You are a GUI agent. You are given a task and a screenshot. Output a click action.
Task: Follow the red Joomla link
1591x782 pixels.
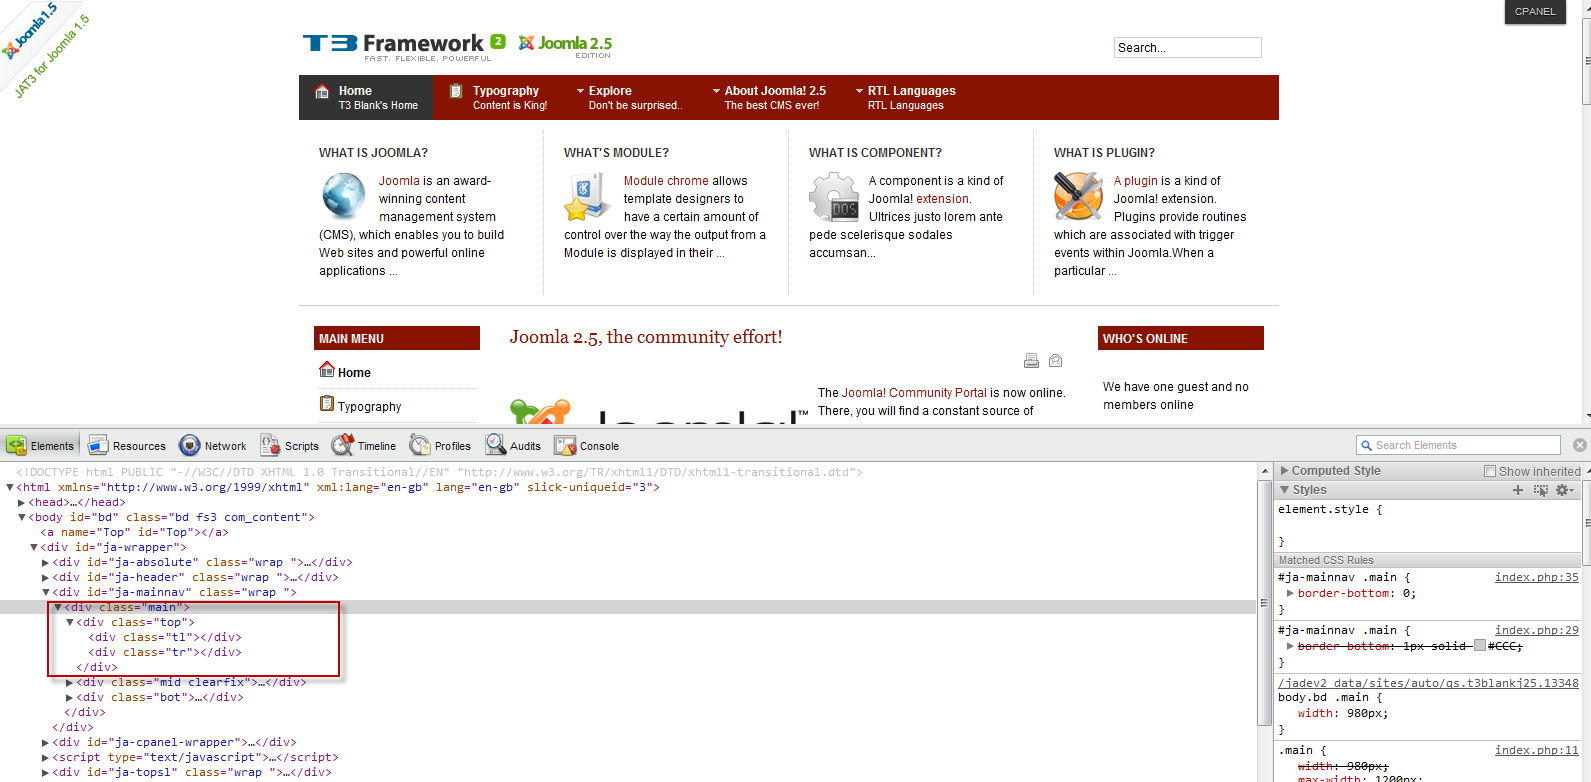(x=399, y=181)
